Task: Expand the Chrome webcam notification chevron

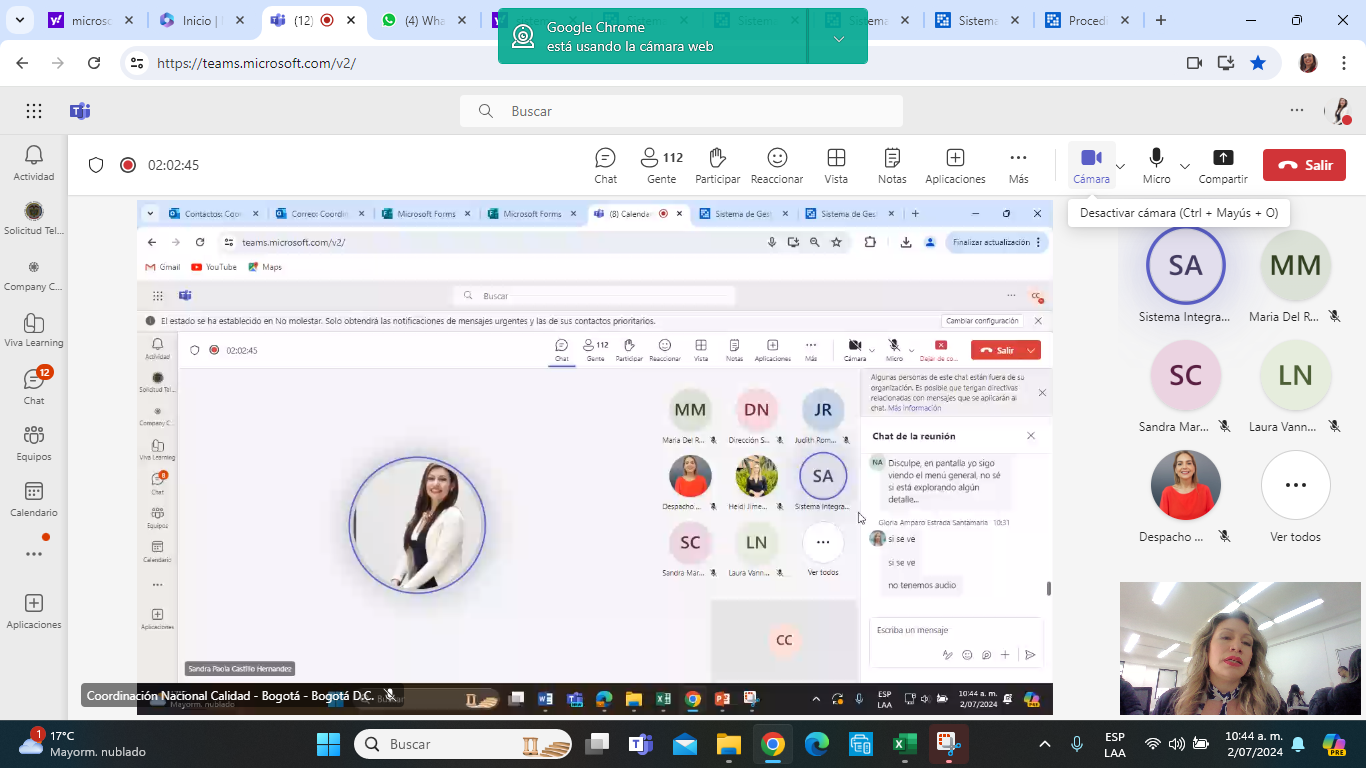Action: coord(838,38)
